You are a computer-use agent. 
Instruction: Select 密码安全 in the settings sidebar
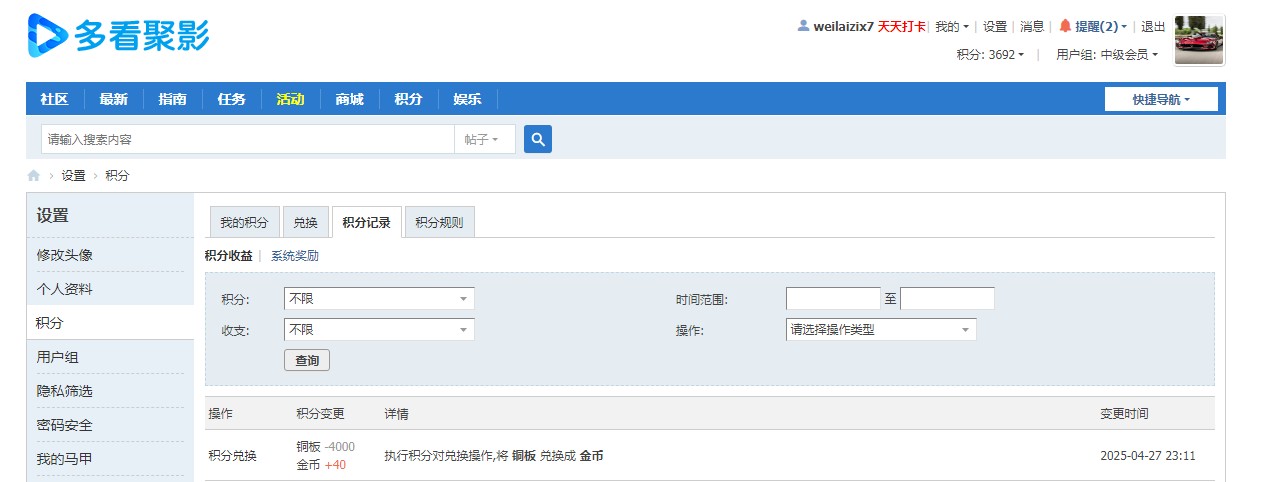(x=64, y=426)
